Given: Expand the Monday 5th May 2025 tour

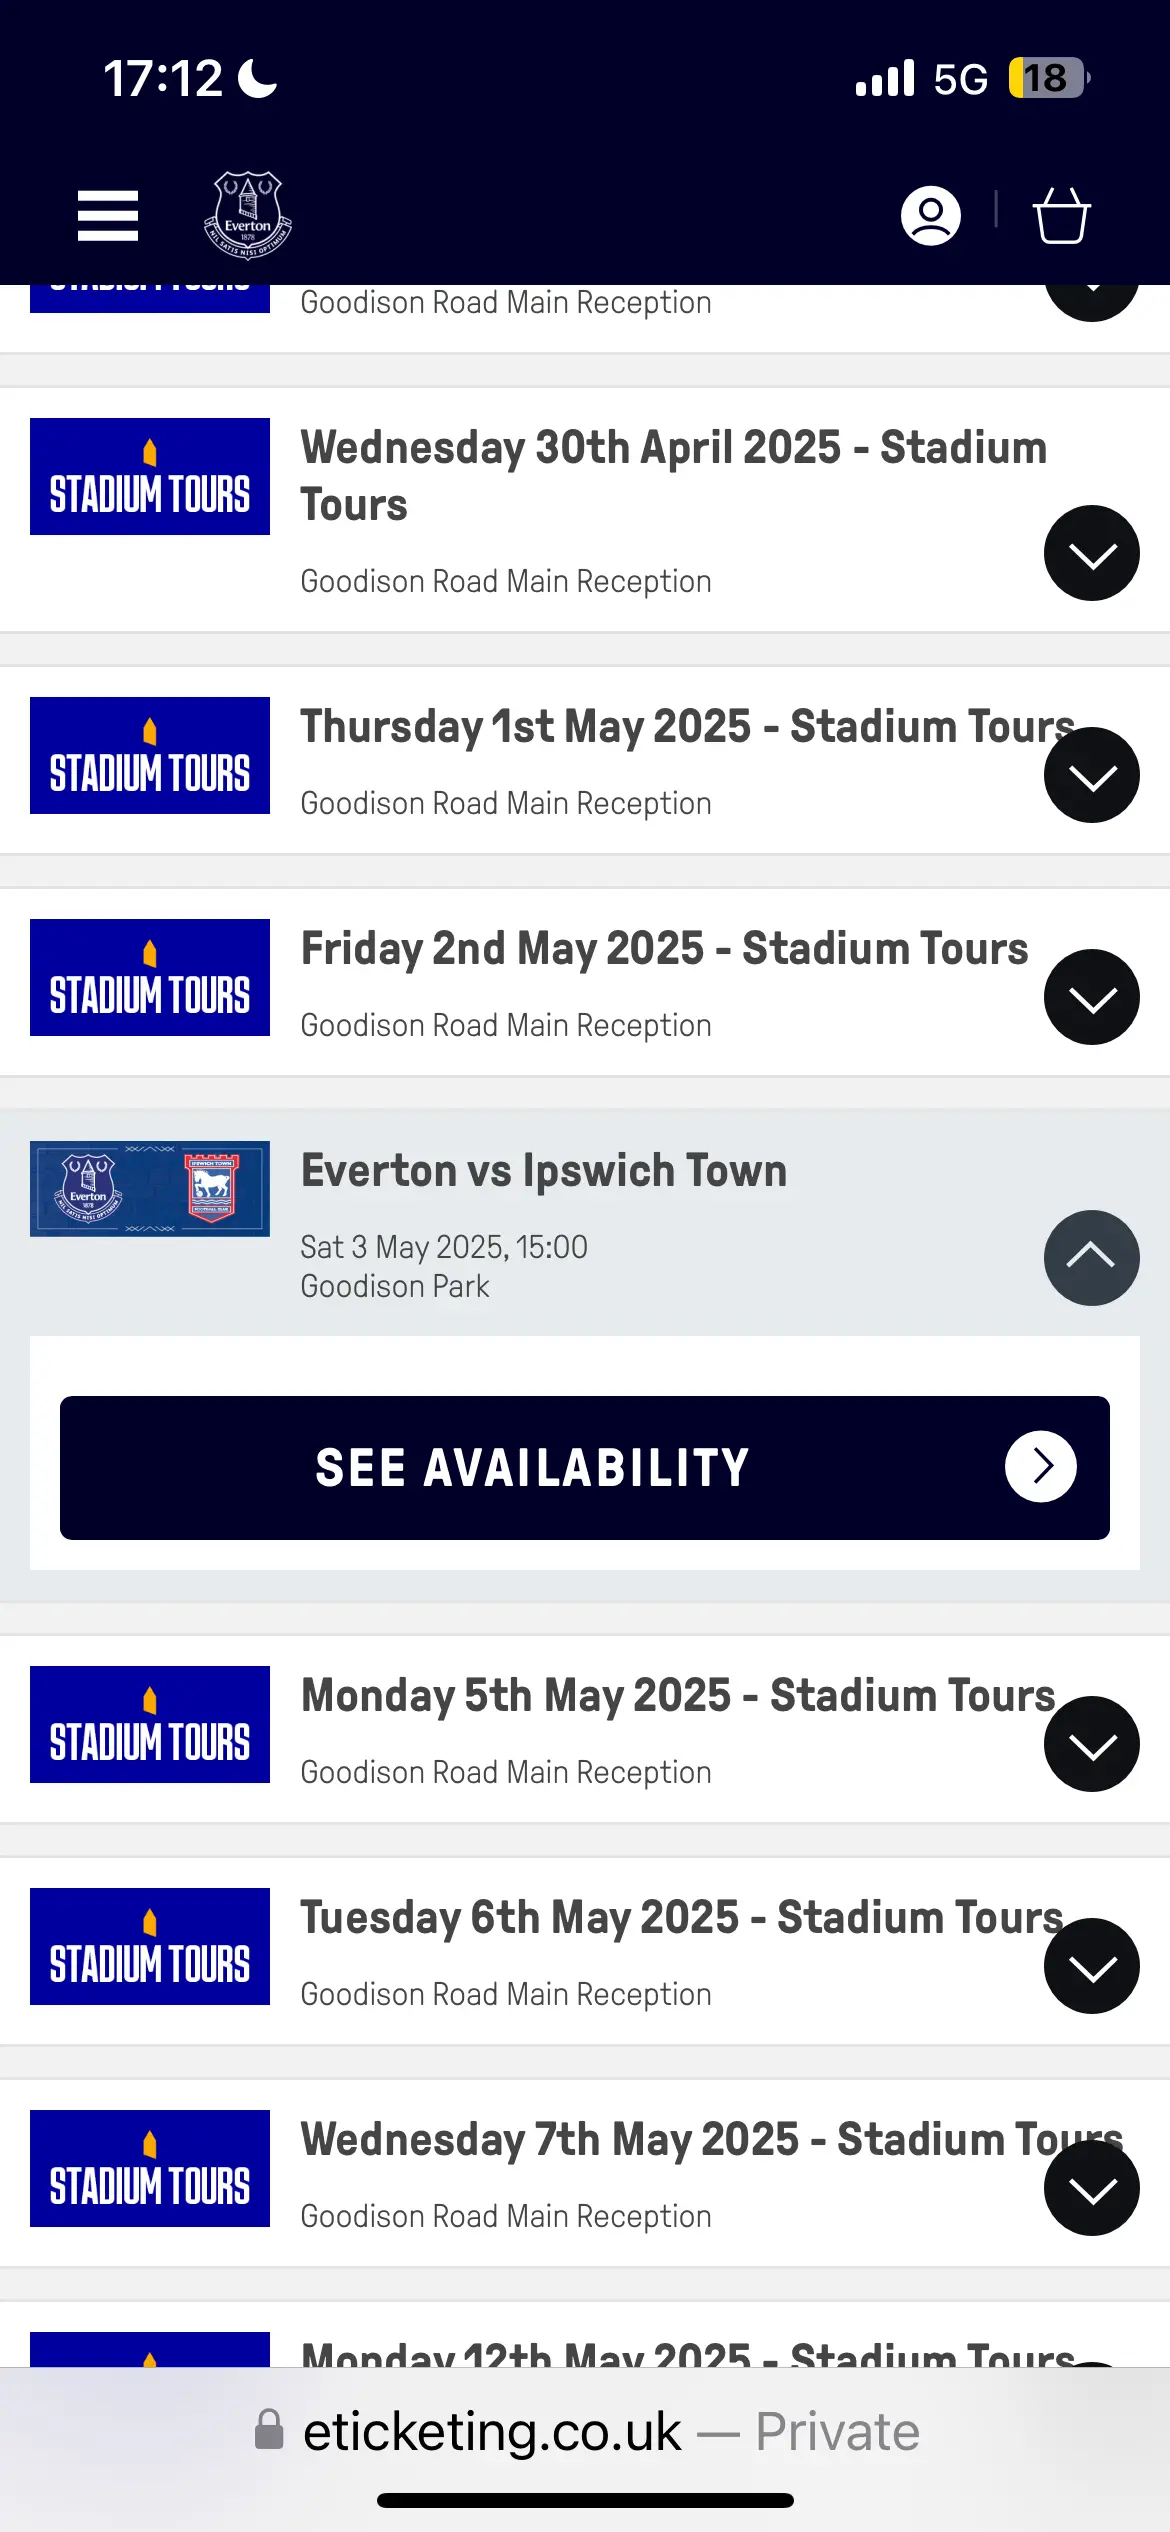Looking at the screenshot, I should tap(1091, 1744).
